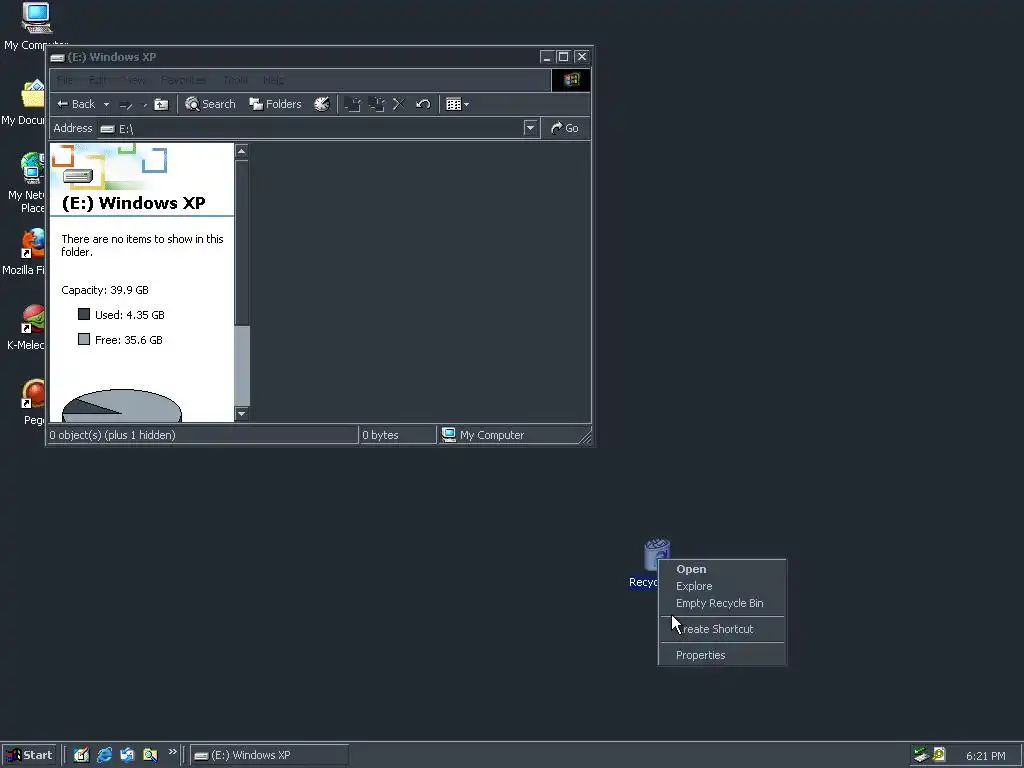The image size is (1024, 768).
Task: Open the Help menu
Action: [x=274, y=80]
